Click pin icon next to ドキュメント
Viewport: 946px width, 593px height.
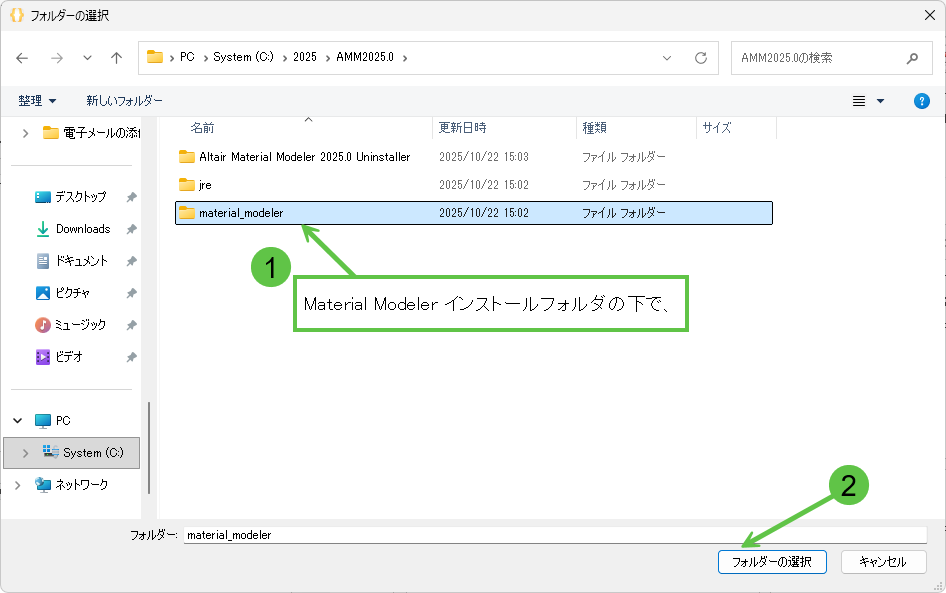click(131, 261)
